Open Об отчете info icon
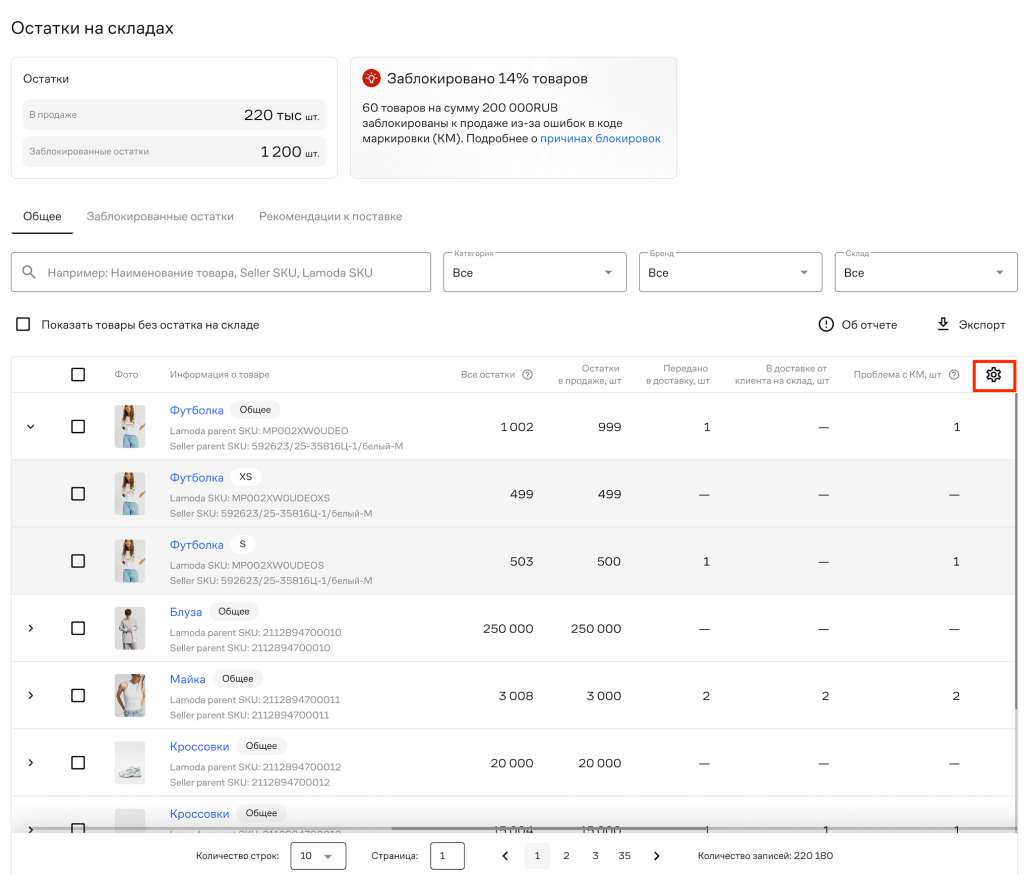Viewport: 1024px width, 875px height. (826, 325)
